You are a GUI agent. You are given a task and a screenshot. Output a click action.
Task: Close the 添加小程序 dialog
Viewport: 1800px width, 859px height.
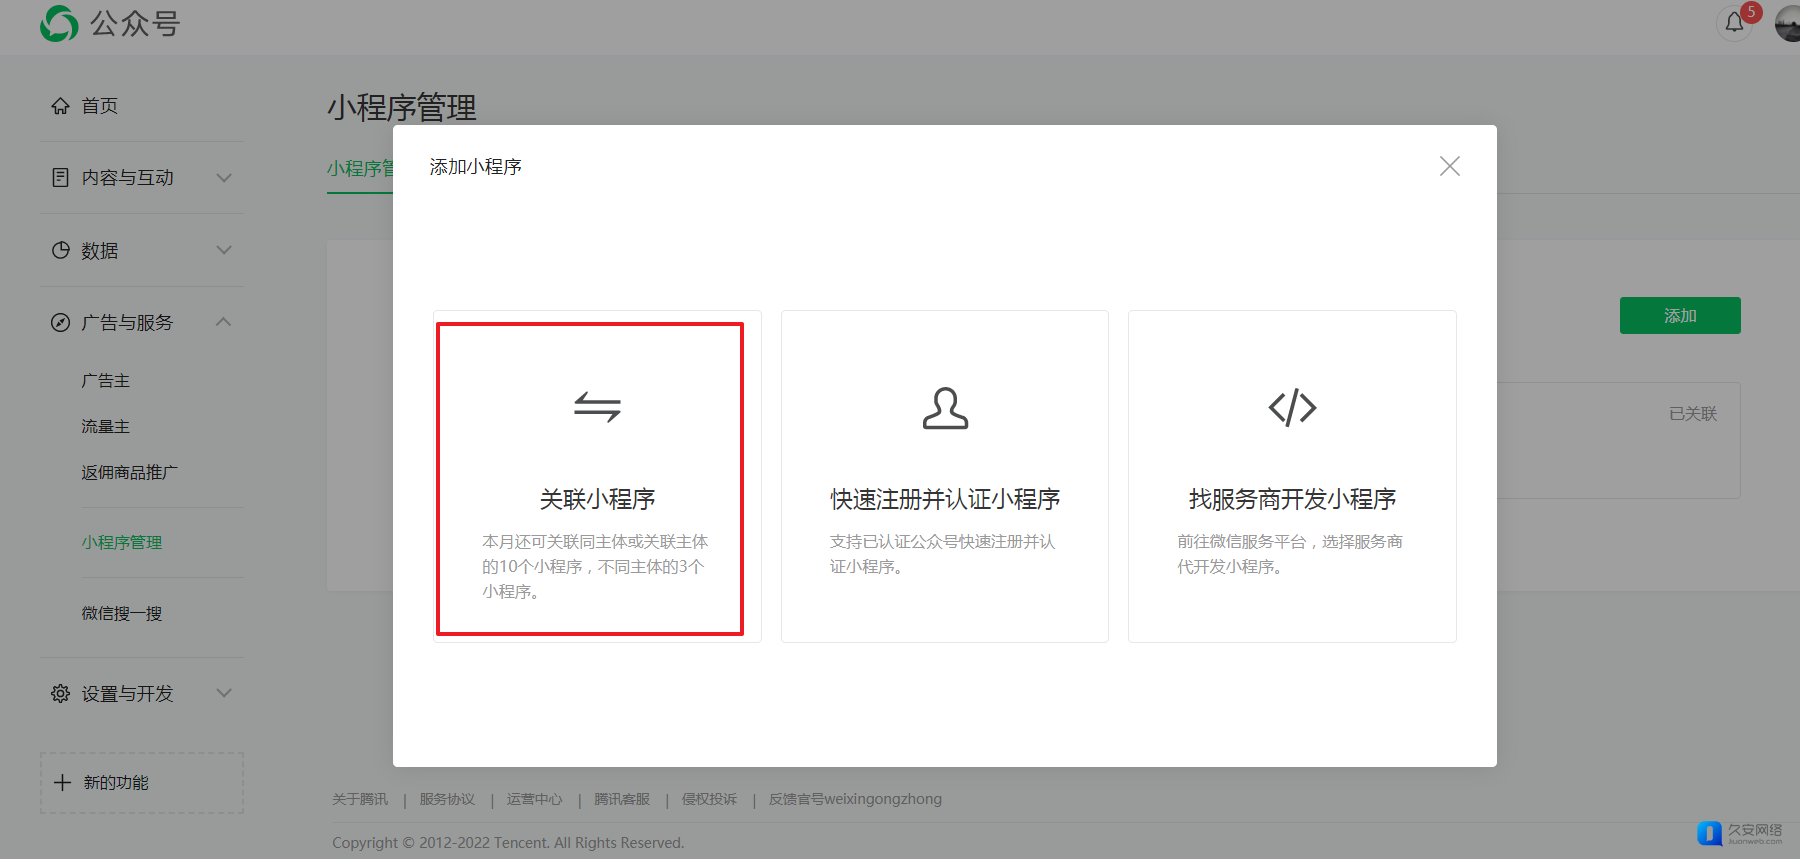click(x=1449, y=166)
